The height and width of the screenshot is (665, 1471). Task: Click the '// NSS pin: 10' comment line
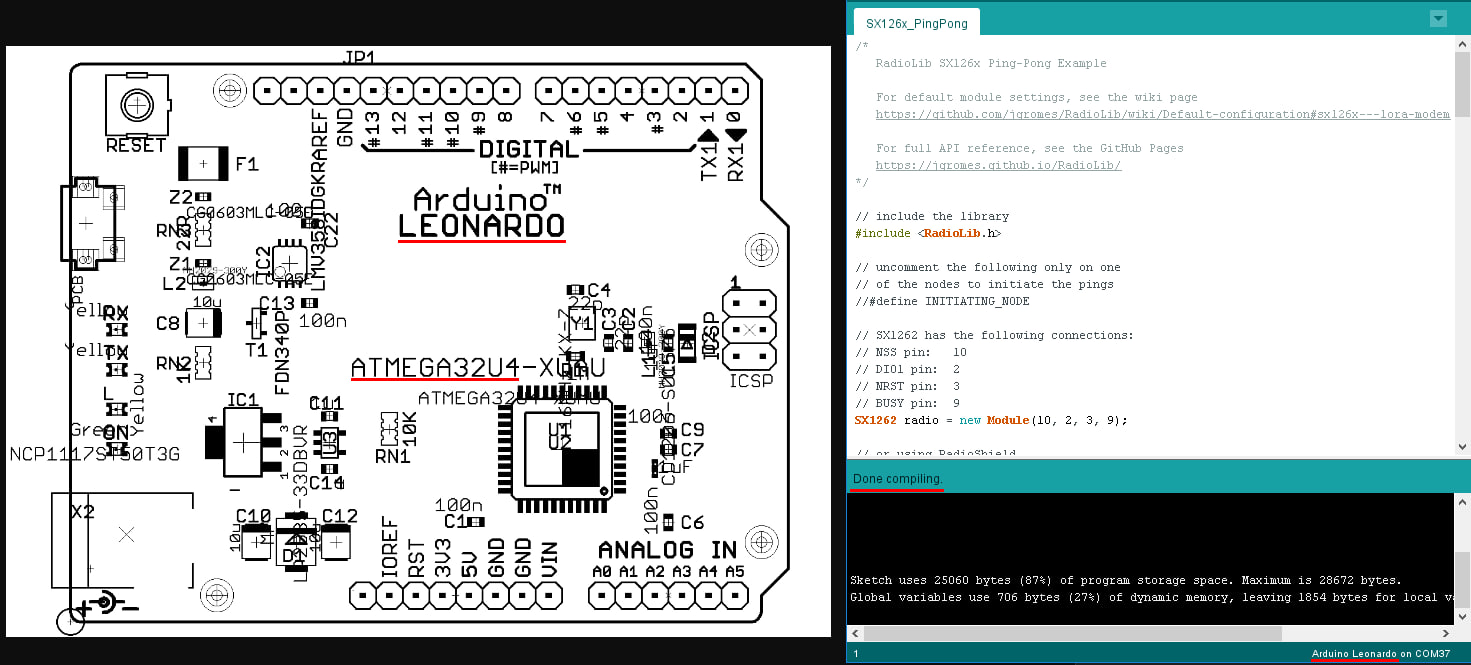pos(911,352)
